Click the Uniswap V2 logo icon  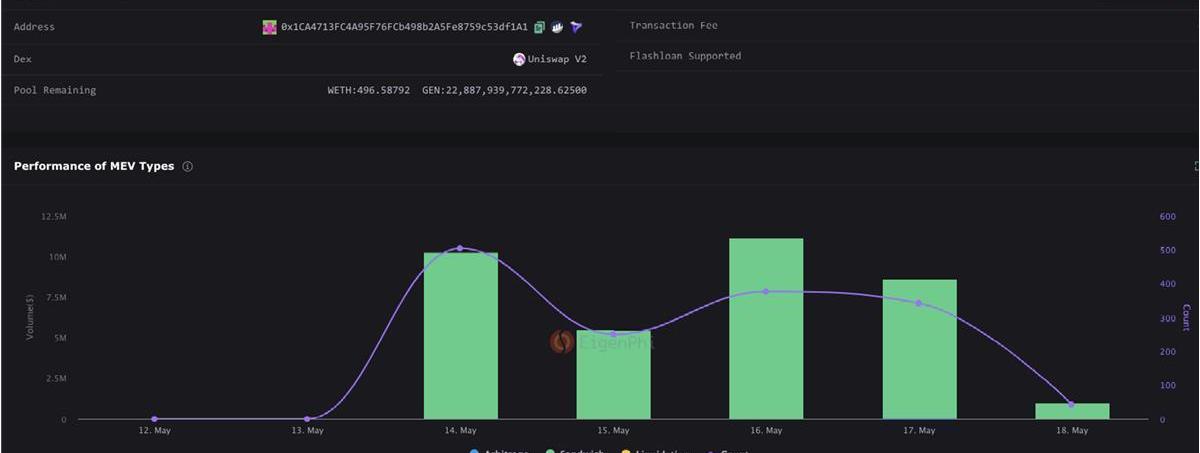point(519,59)
